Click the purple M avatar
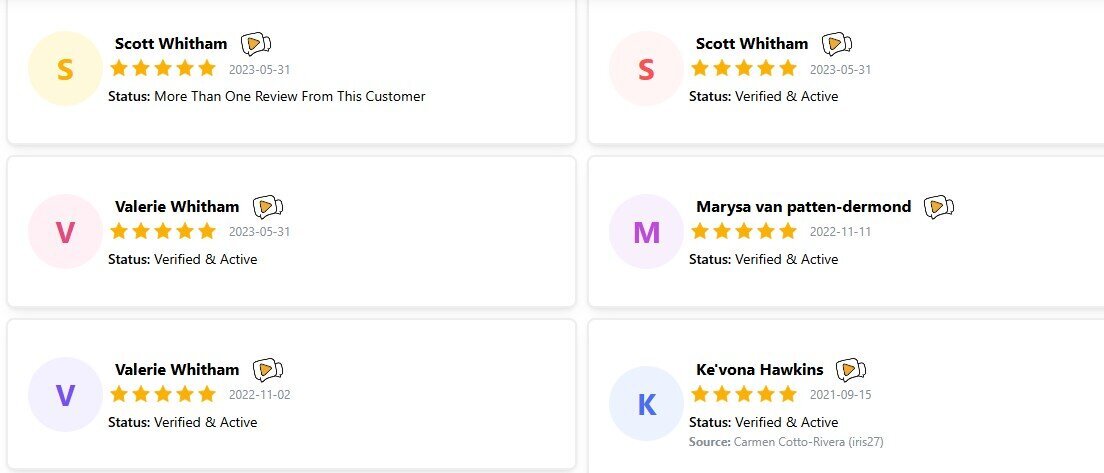Image resolution: width=1104 pixels, height=473 pixels. [646, 232]
